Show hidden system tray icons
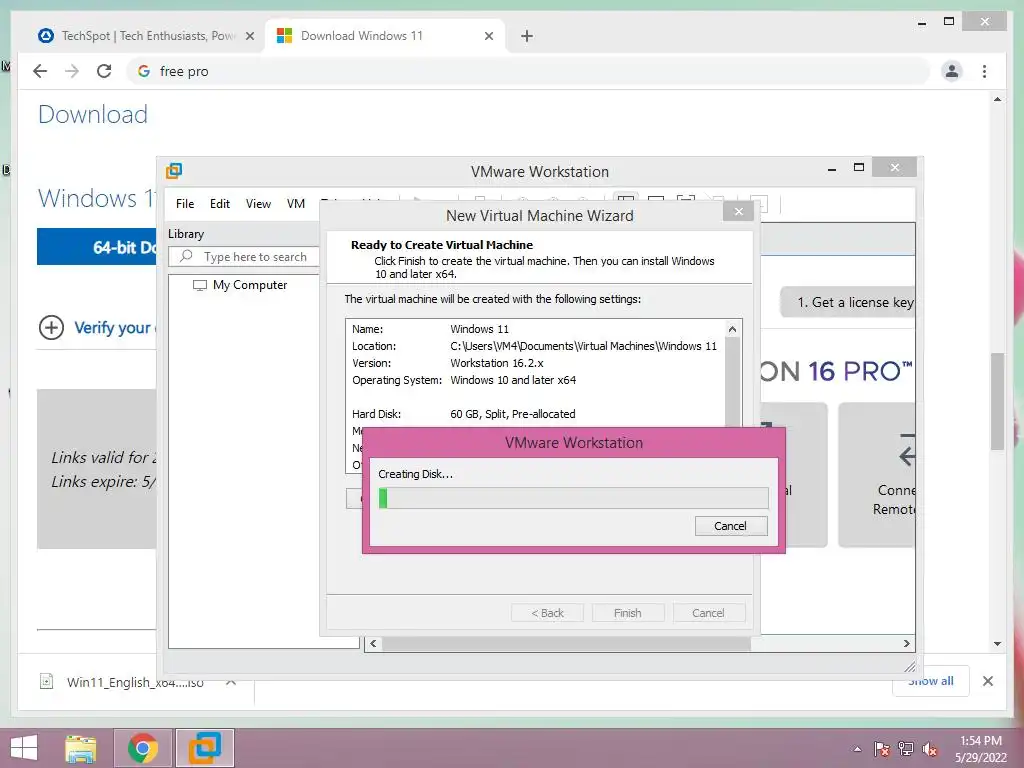This screenshot has width=1024, height=768. [857, 749]
